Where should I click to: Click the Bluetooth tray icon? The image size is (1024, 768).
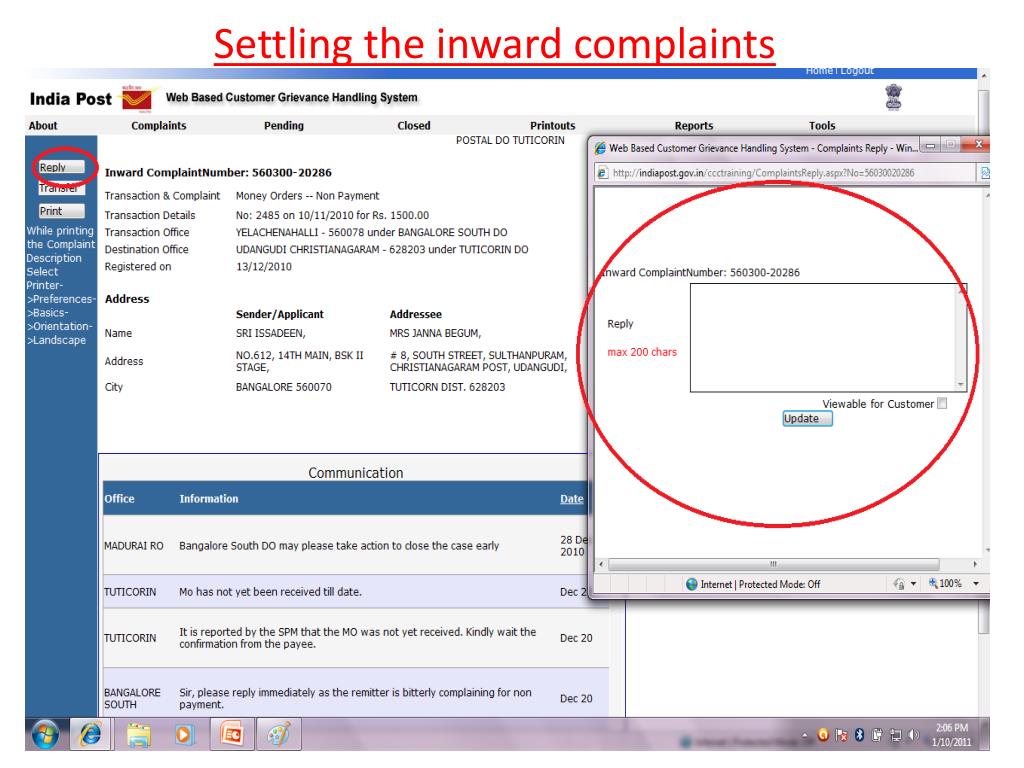point(859,735)
